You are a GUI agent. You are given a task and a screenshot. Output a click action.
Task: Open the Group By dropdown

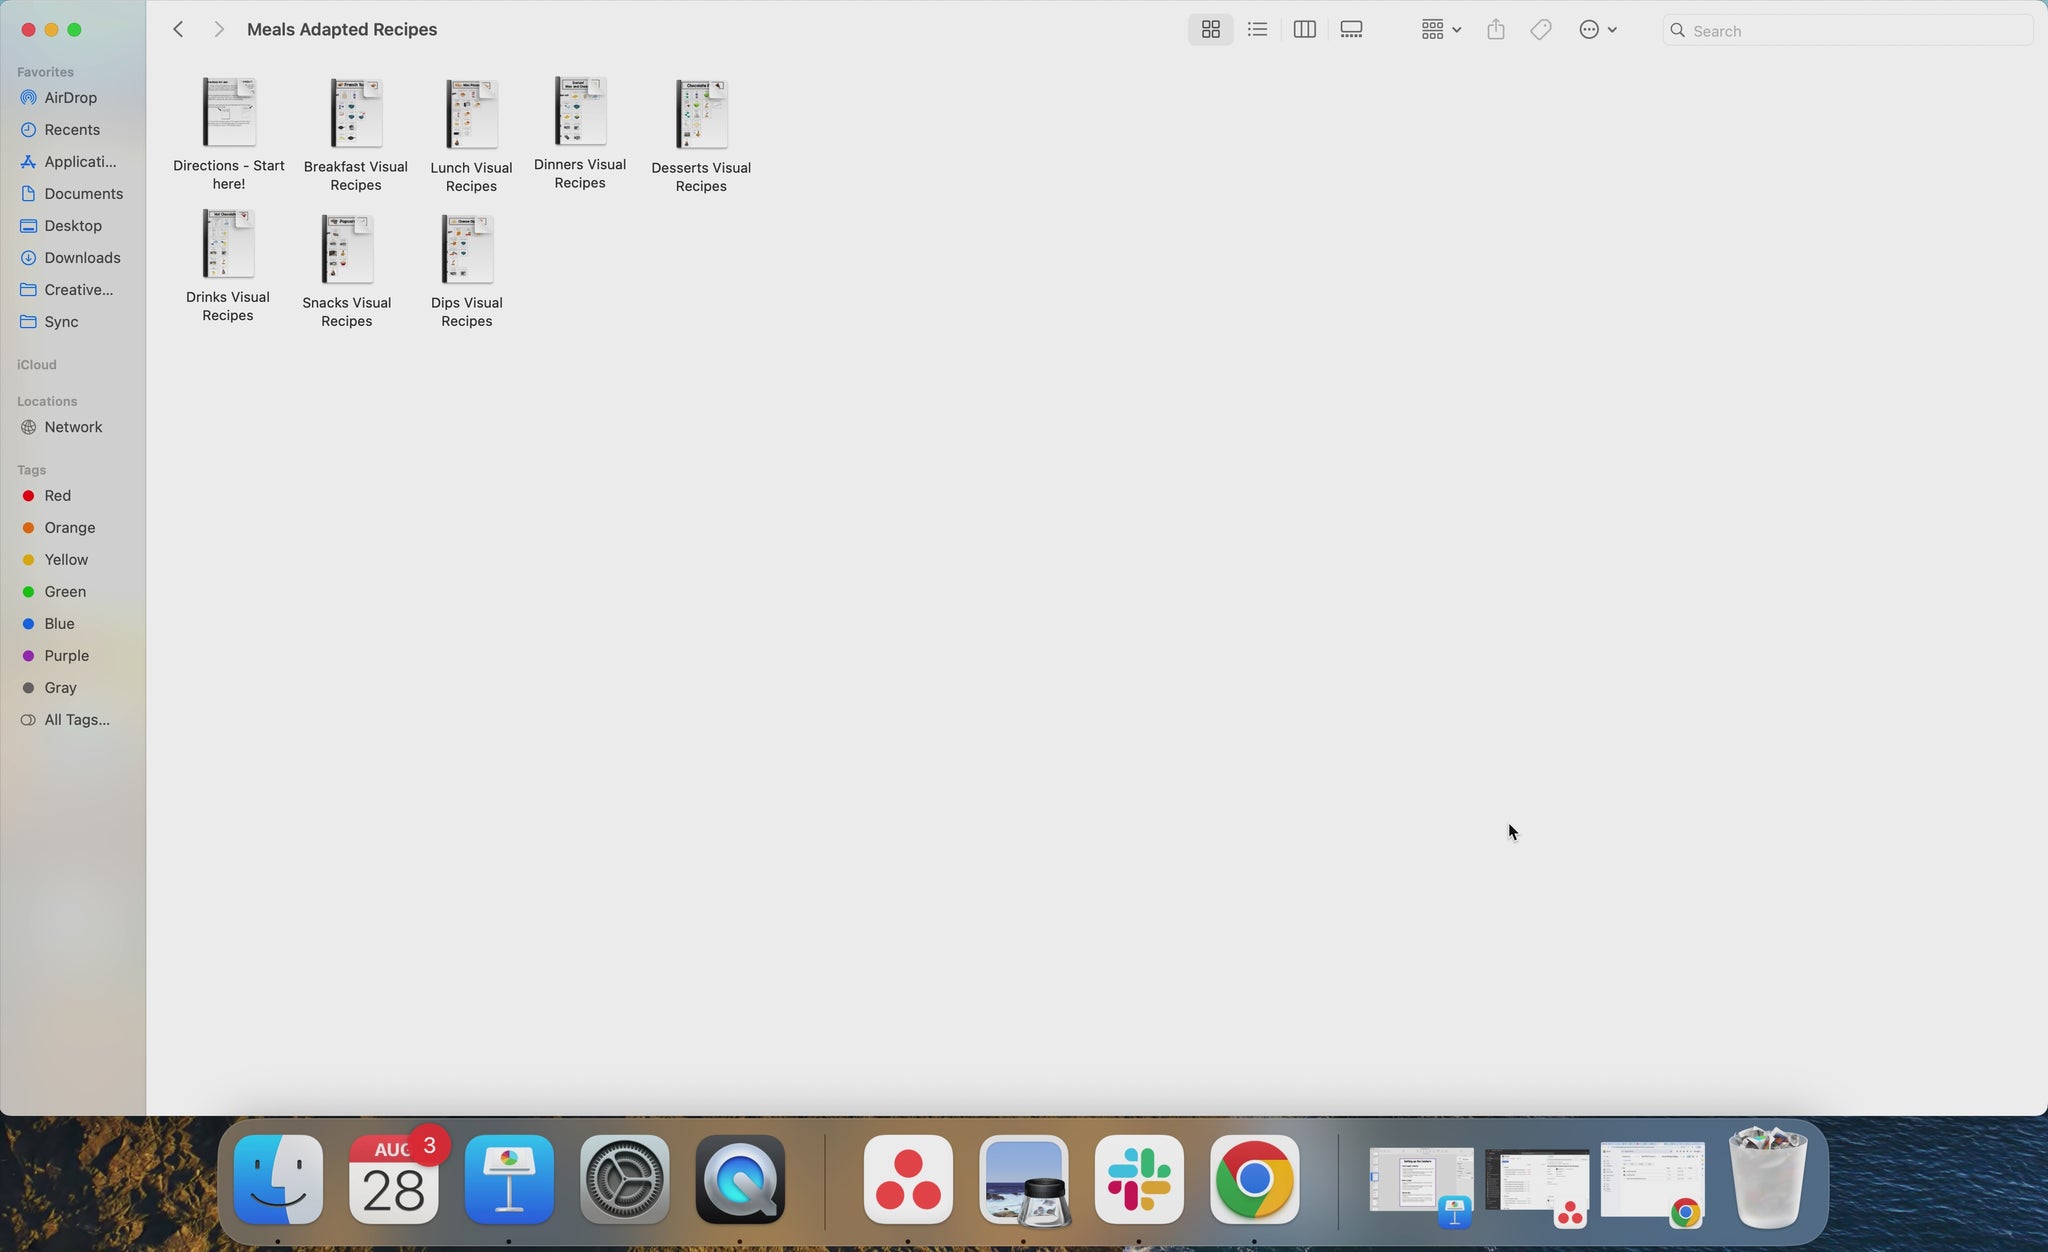(x=1441, y=30)
